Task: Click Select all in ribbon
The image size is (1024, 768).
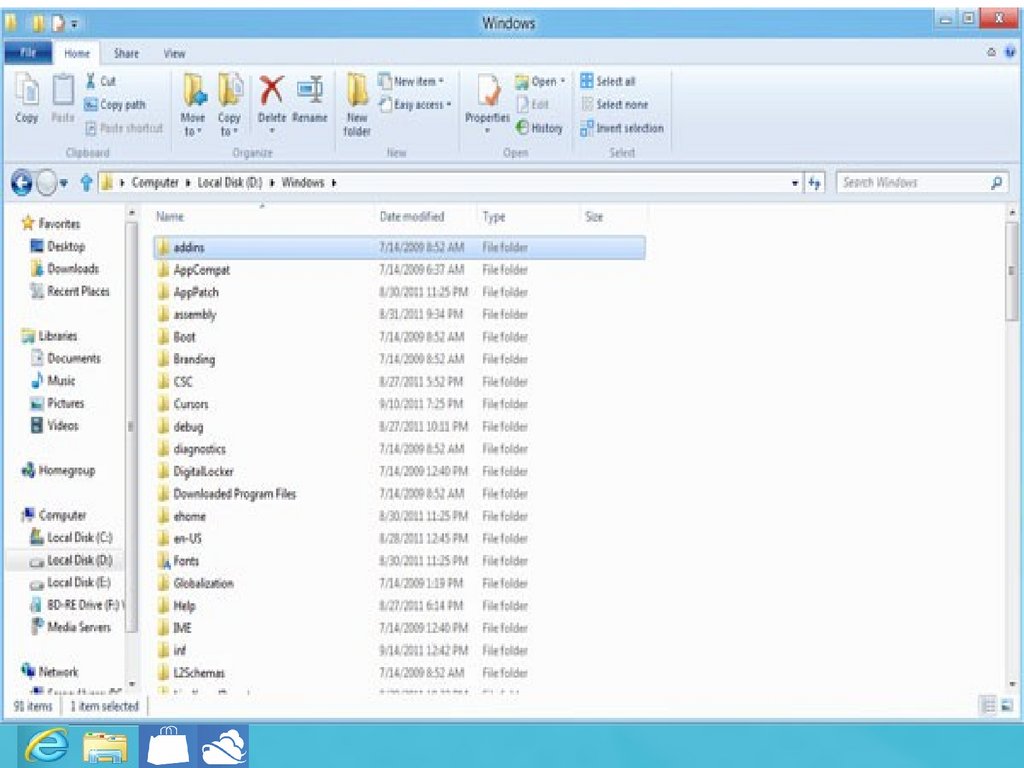Action: [x=608, y=81]
